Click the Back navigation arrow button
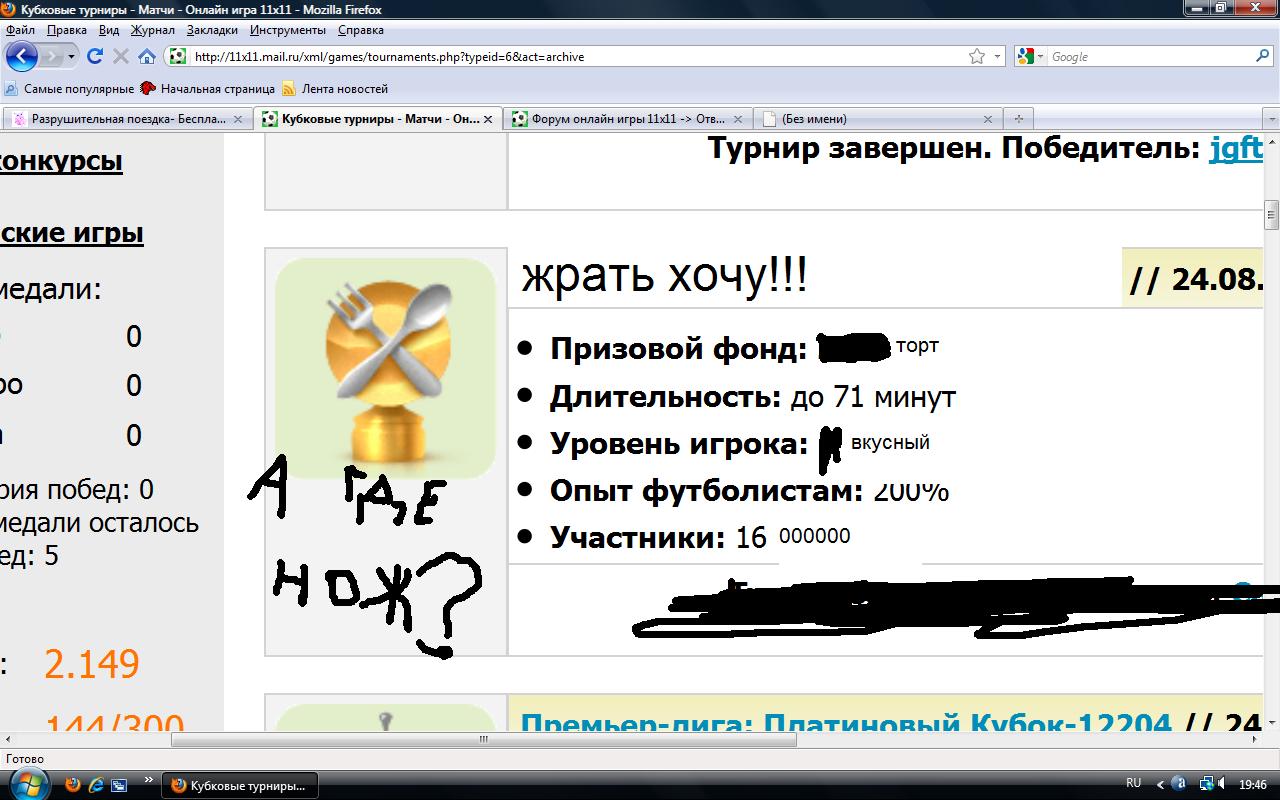Screen dimensions: 1280x800 point(22,56)
